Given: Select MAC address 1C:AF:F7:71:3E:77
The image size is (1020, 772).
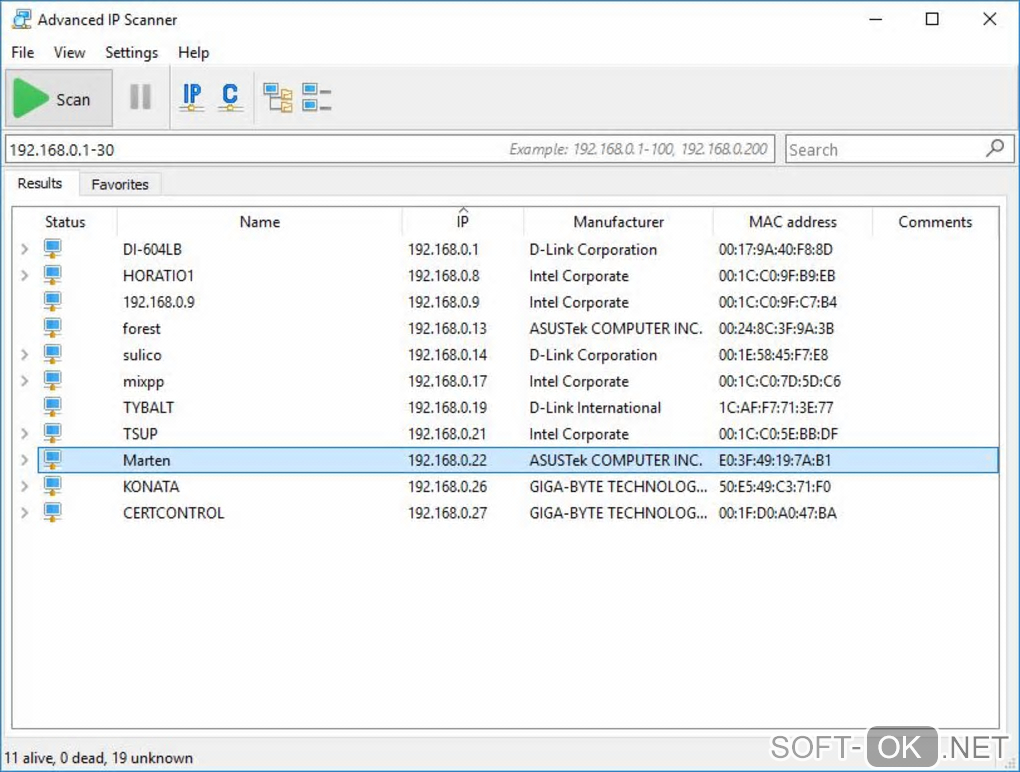Looking at the screenshot, I should pyautogui.click(x=775, y=408).
